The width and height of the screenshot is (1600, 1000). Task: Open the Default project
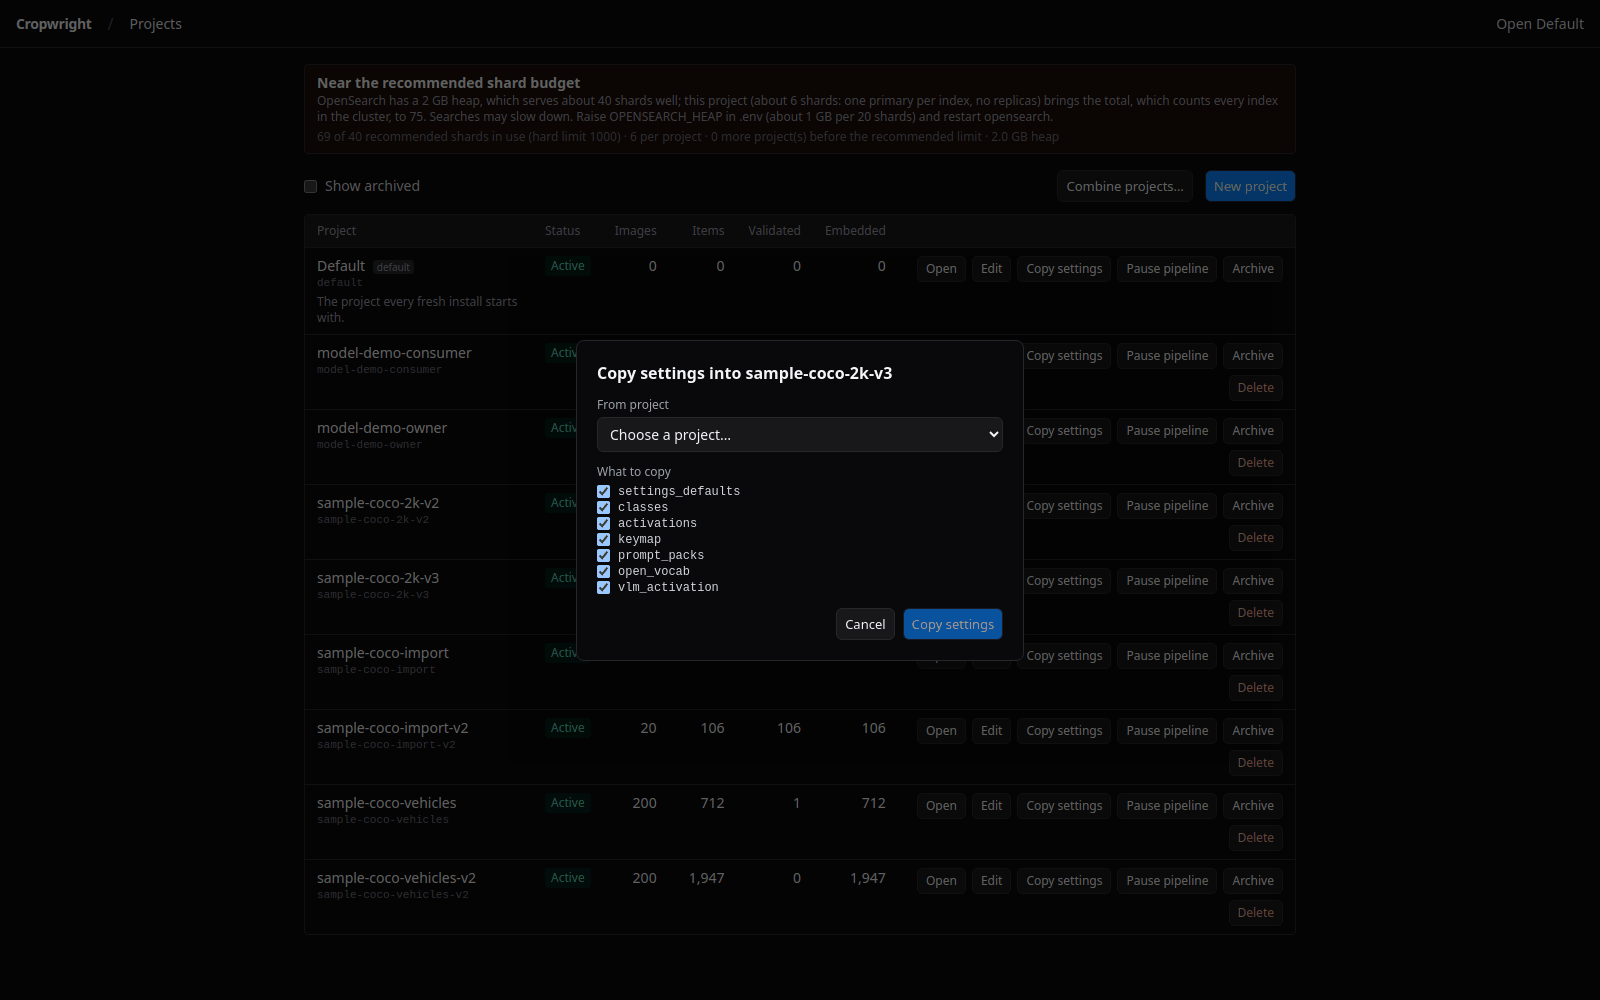pyautogui.click(x=941, y=269)
